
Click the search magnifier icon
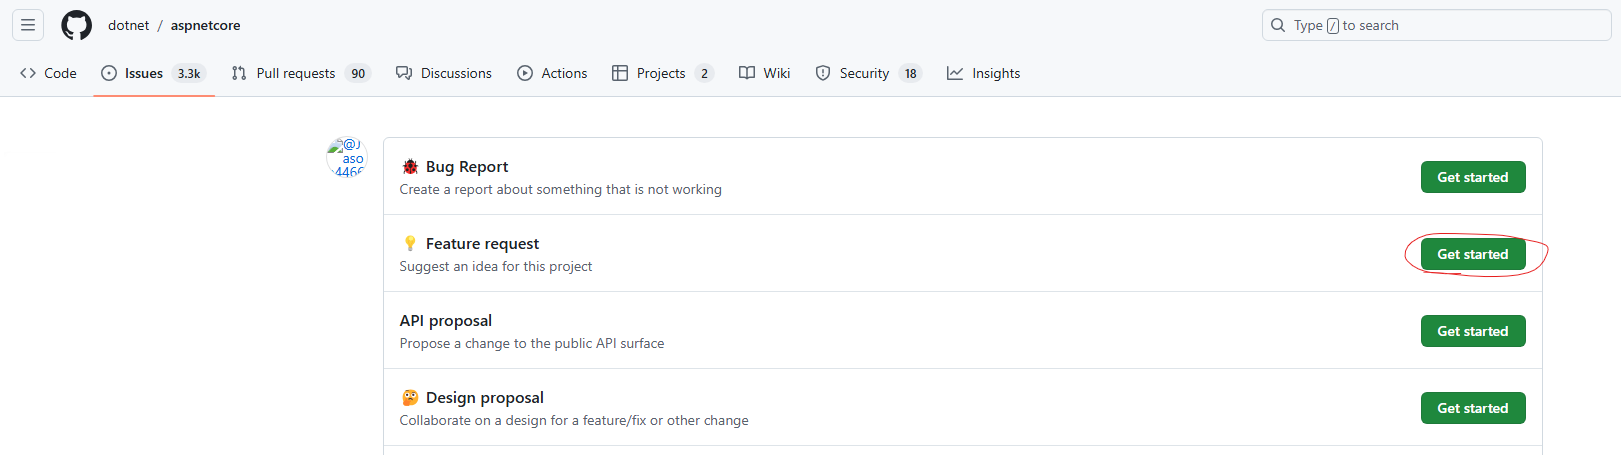coord(1278,25)
